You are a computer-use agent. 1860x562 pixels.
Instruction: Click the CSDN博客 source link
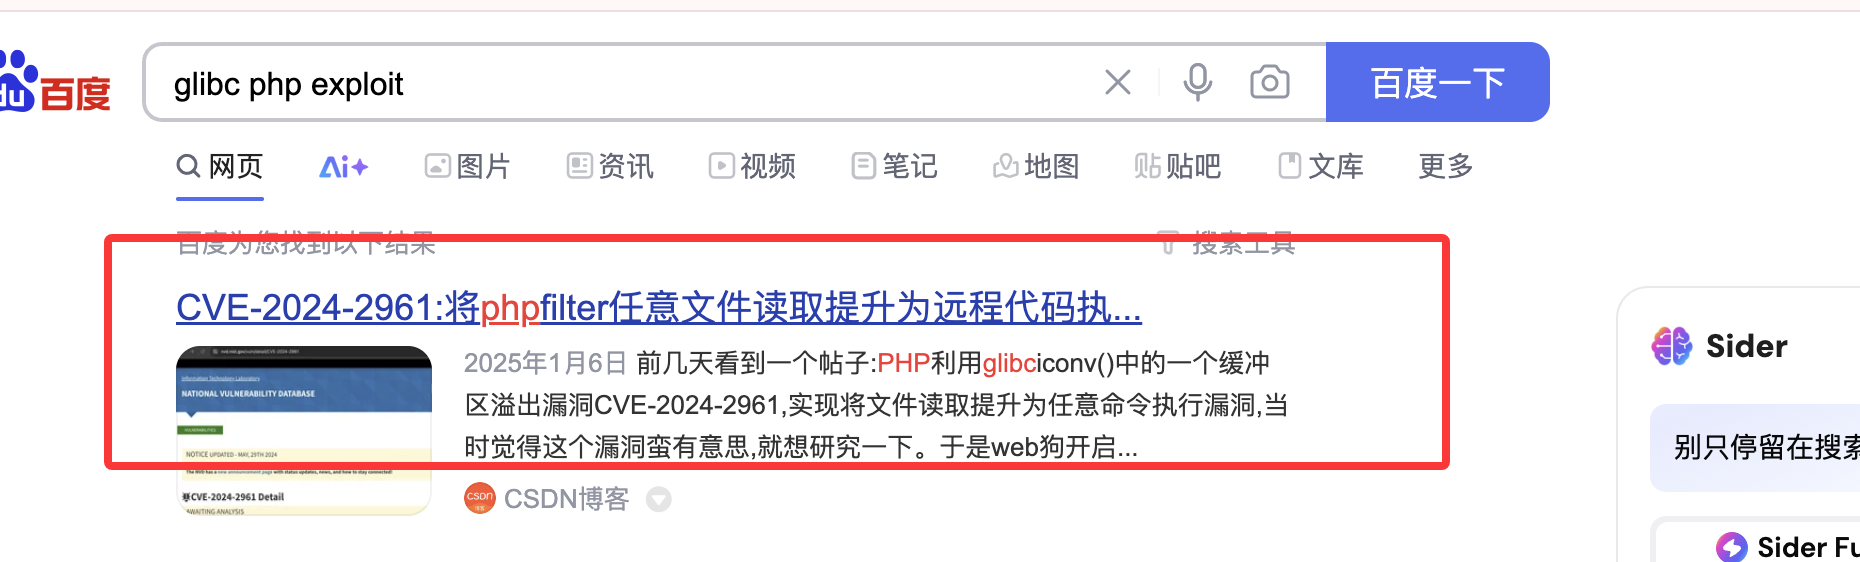pos(566,498)
